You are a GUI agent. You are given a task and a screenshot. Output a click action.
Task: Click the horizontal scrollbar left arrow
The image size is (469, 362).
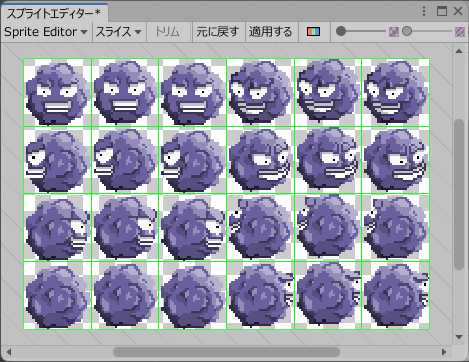click(9, 352)
